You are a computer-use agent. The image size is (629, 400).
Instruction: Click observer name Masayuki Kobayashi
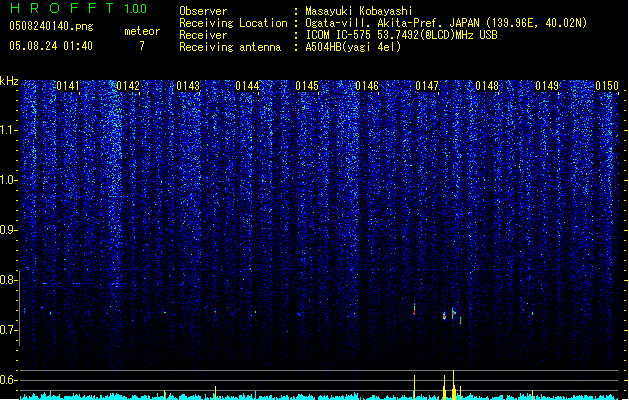click(x=359, y=11)
